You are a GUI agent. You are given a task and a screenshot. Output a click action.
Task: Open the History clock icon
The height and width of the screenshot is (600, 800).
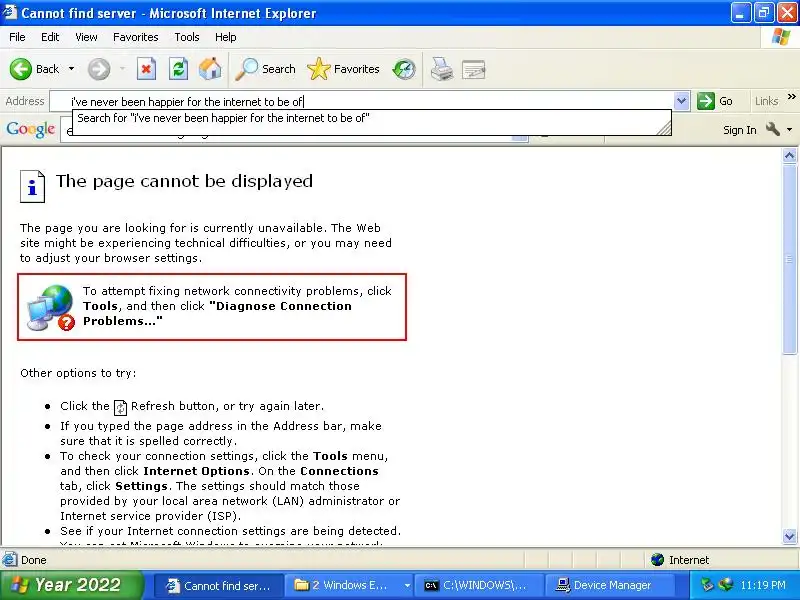pos(404,69)
